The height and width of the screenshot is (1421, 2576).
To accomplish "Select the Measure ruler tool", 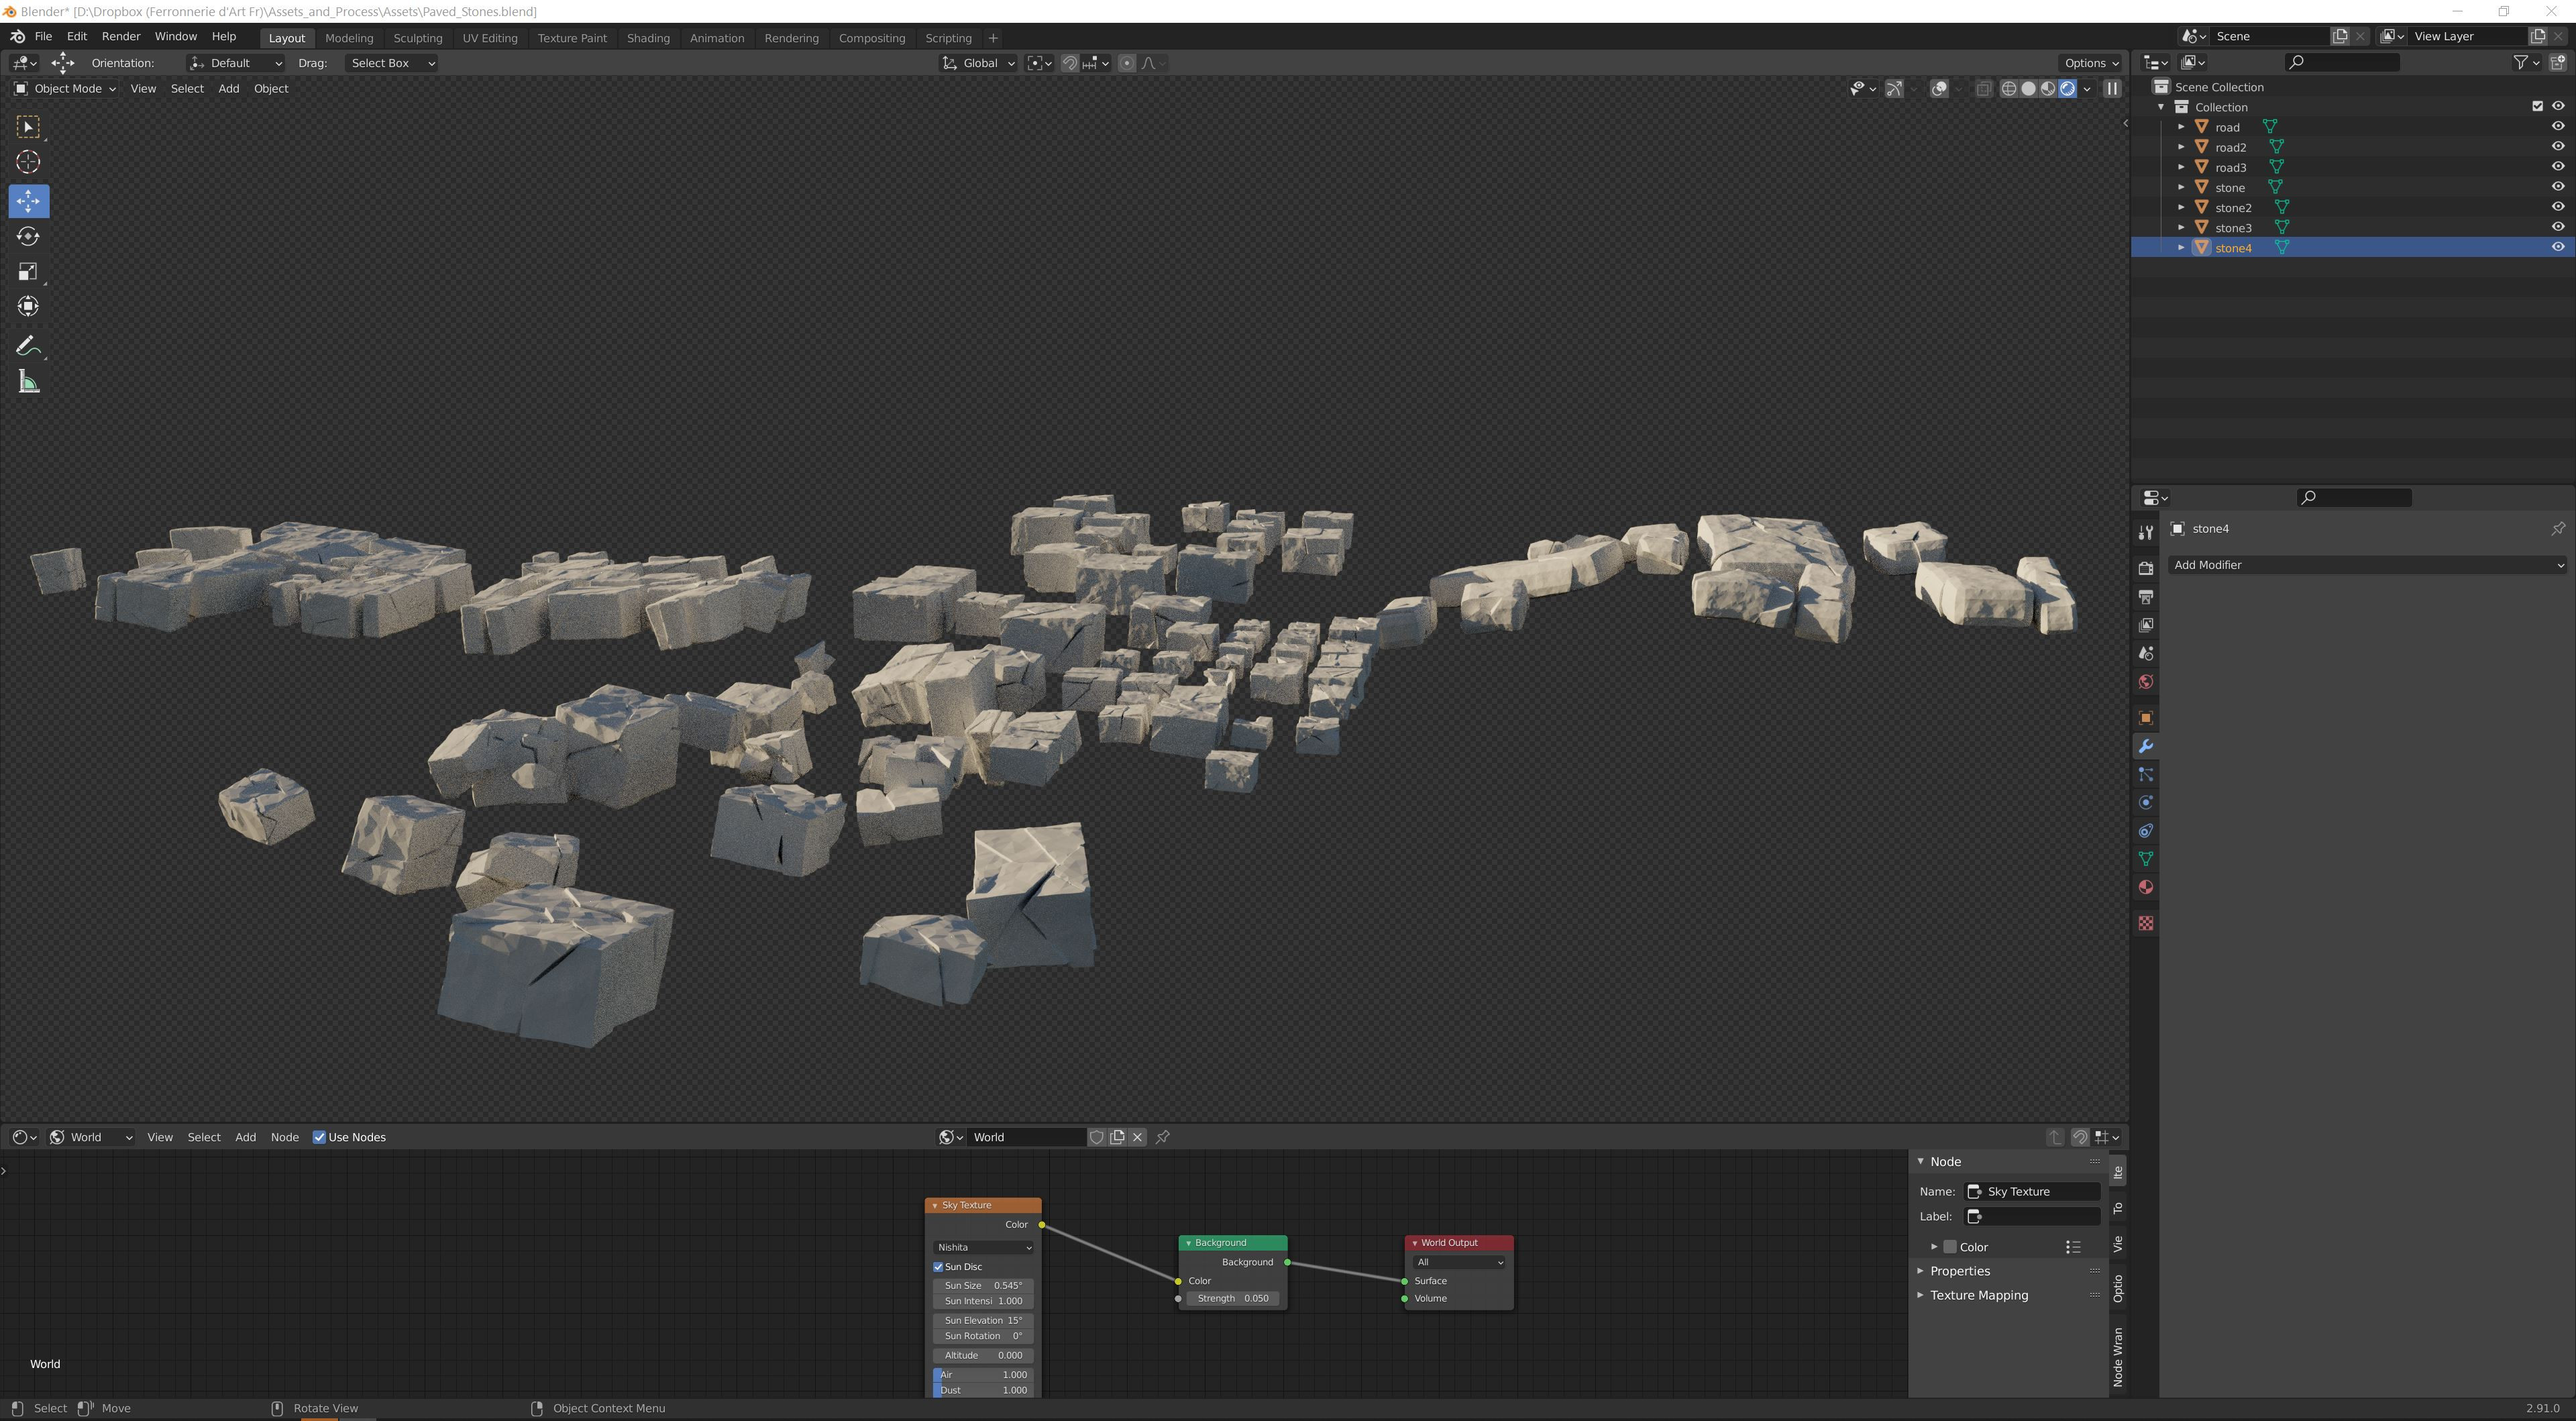I will point(28,382).
